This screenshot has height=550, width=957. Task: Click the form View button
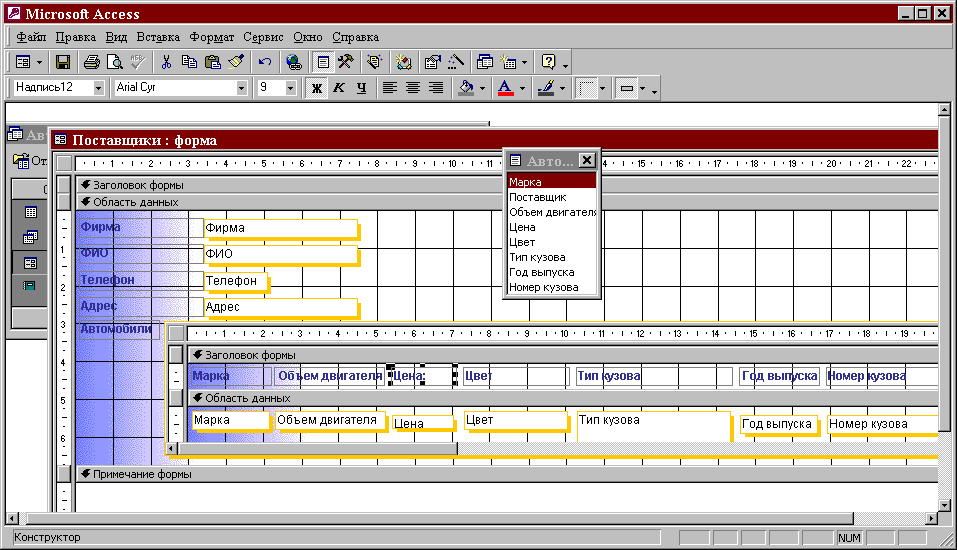click(x=23, y=62)
